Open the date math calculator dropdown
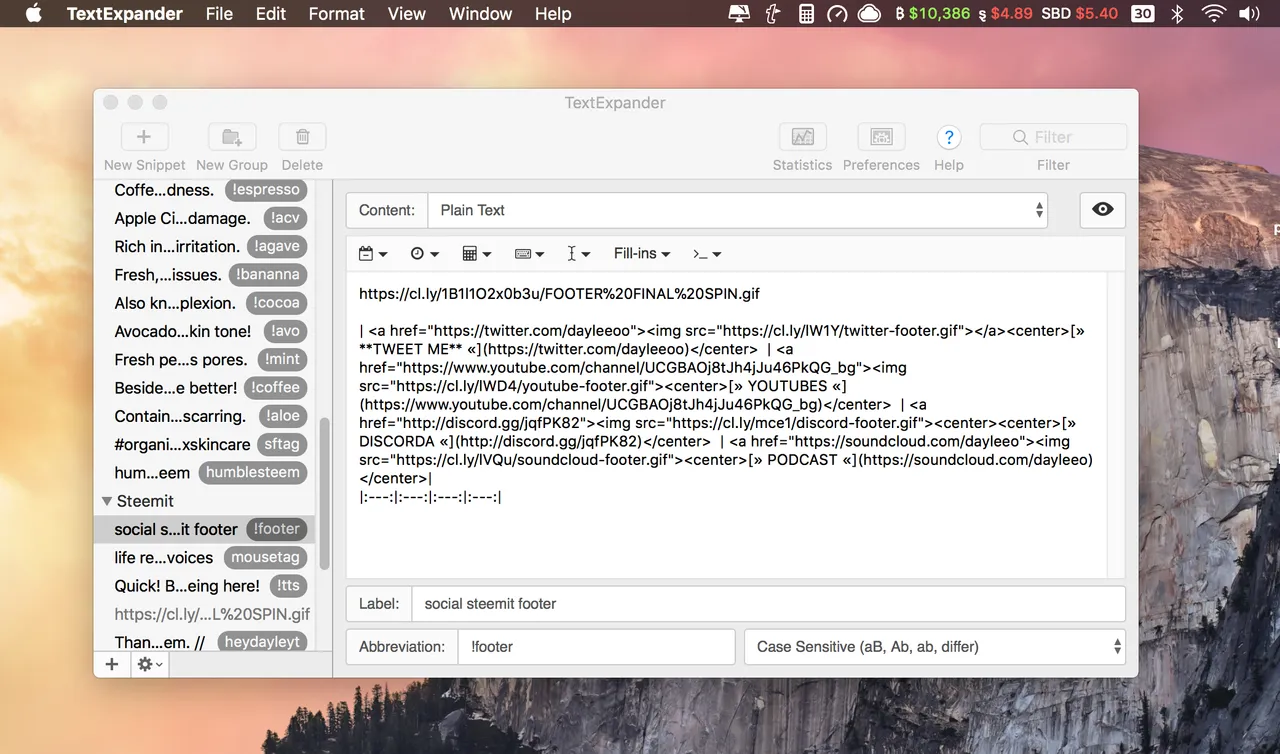Viewport: 1280px width, 754px height. pos(477,254)
